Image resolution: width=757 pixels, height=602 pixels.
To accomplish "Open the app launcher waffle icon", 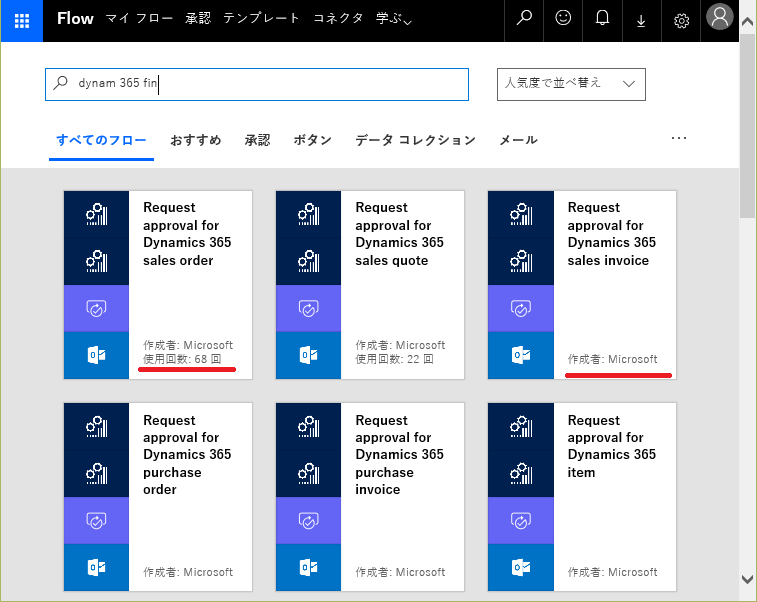I will 22,21.
